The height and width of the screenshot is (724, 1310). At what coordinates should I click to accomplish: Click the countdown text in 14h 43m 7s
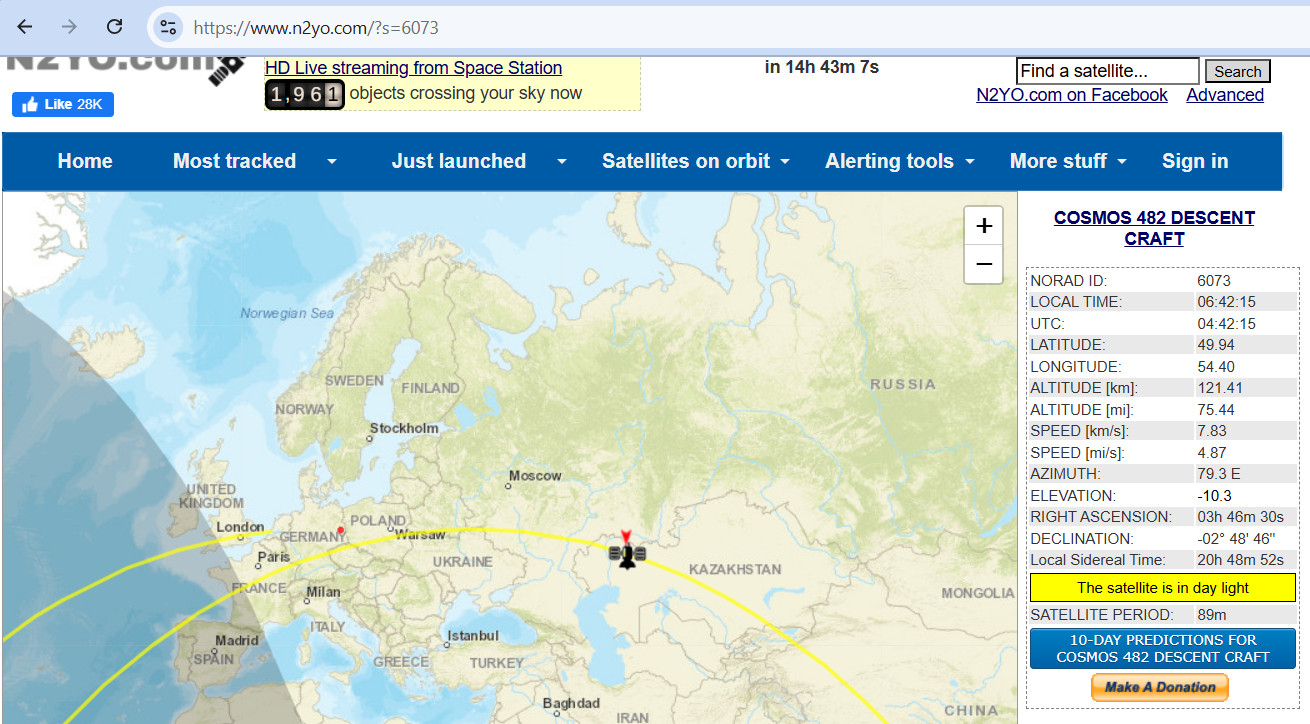tap(822, 67)
